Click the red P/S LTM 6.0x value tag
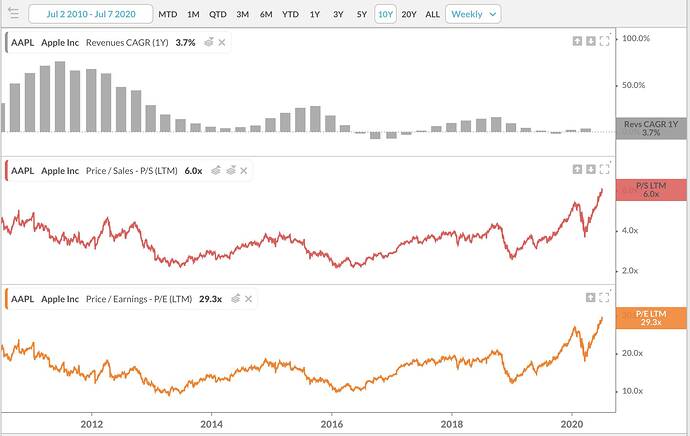 (651, 190)
